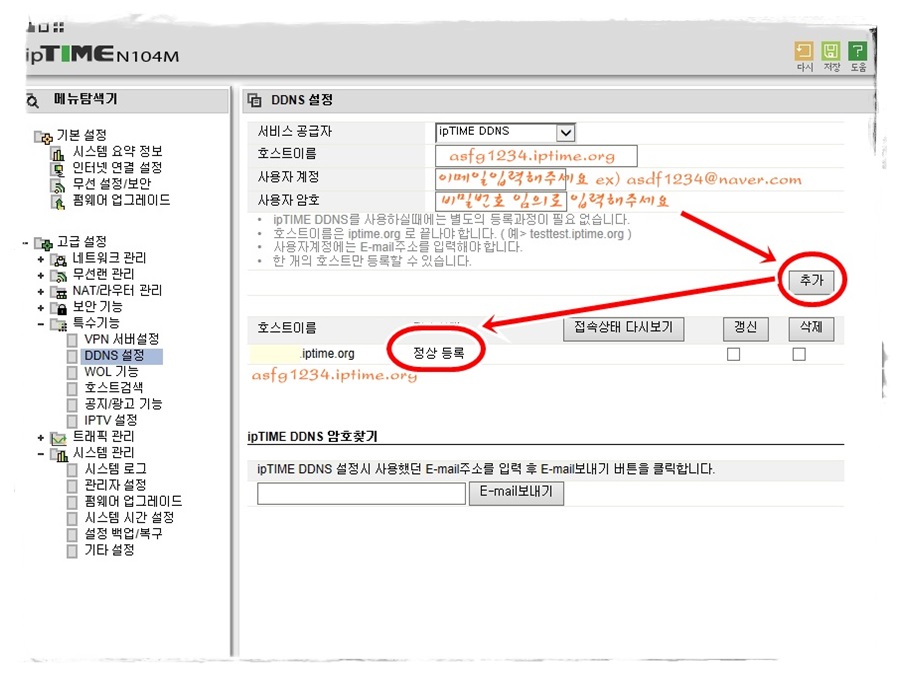This screenshot has height=675, width=900.
Task: Click the password recovery E-mail input field
Action: tap(361, 494)
